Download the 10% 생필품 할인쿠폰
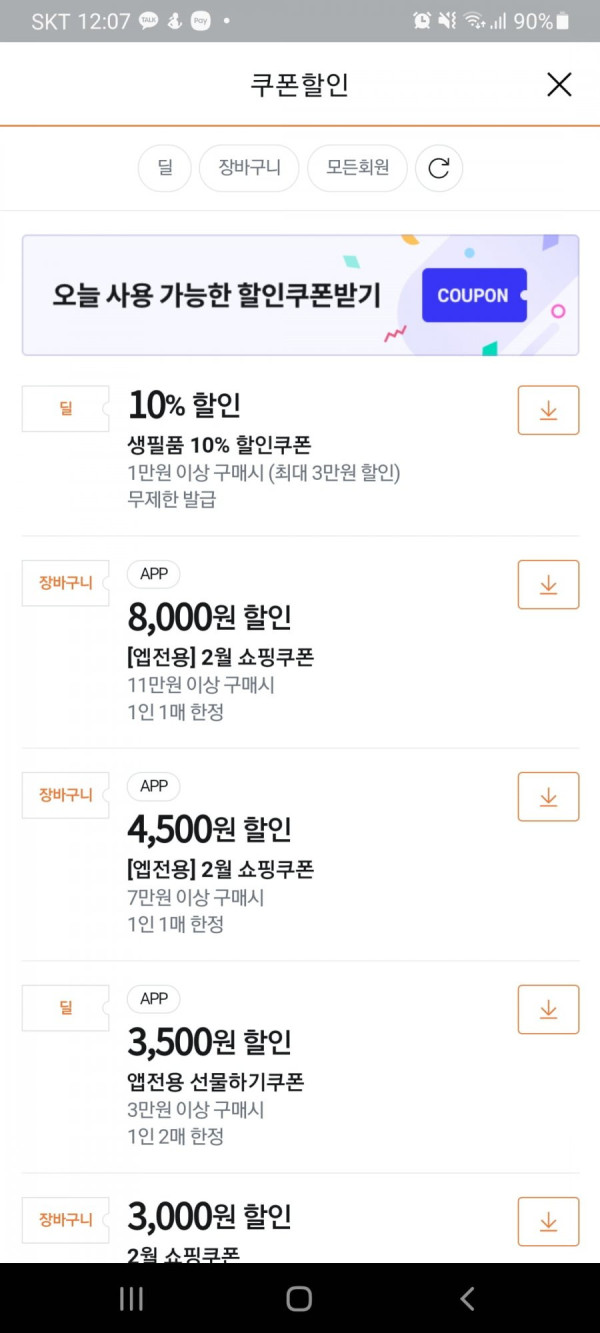Screen dimensions: 600x1333 [x=548, y=410]
